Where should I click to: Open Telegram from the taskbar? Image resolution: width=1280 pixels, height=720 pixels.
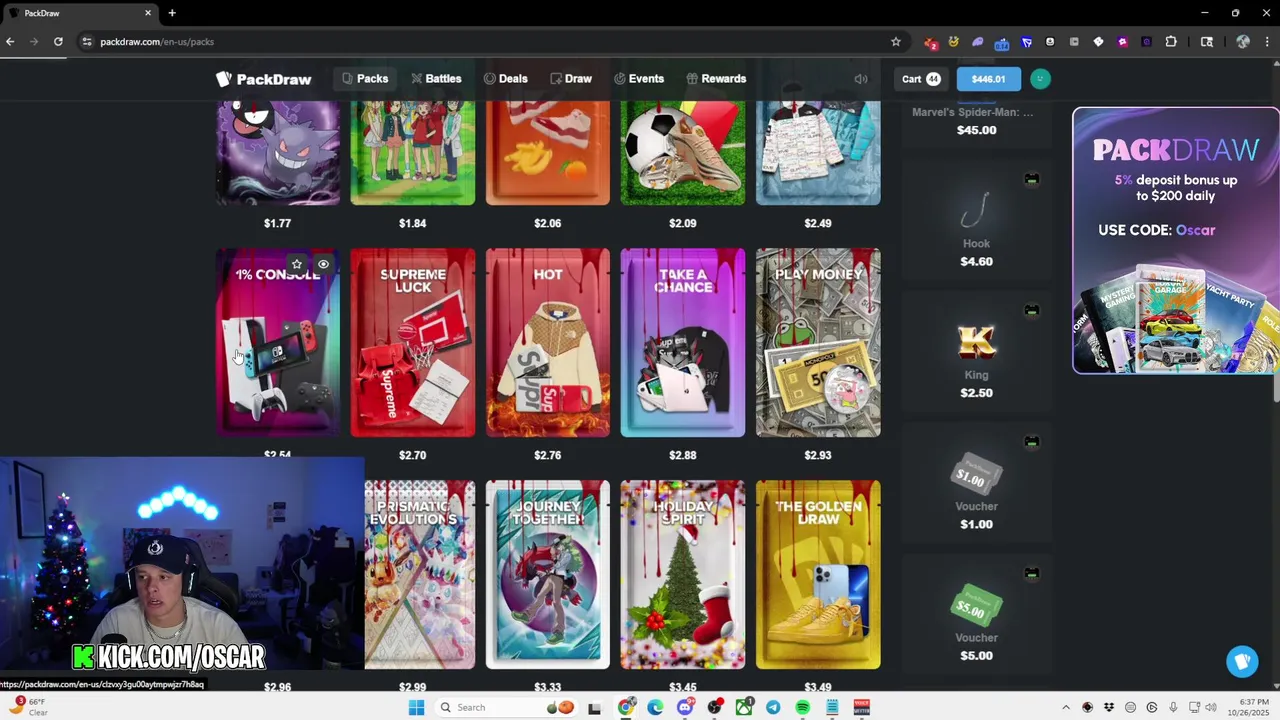tap(773, 708)
